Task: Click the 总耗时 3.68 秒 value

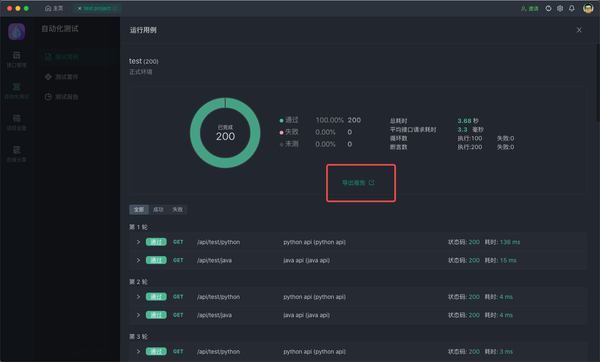Action: point(468,121)
